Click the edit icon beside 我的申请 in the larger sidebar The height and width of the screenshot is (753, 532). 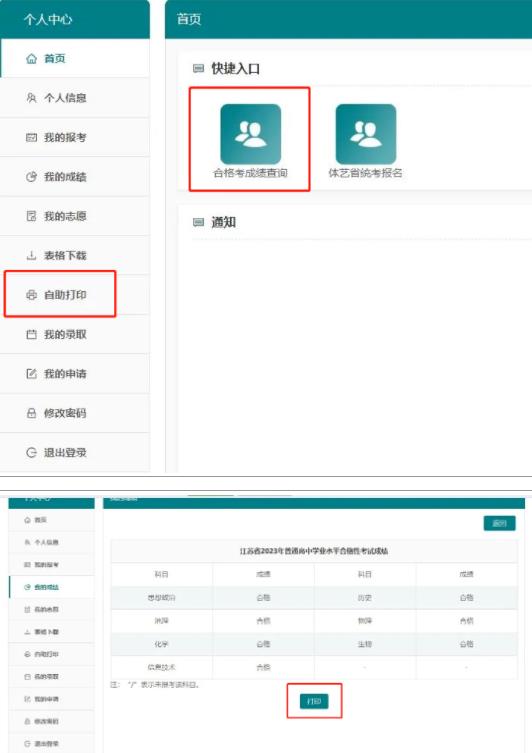[x=31, y=374]
